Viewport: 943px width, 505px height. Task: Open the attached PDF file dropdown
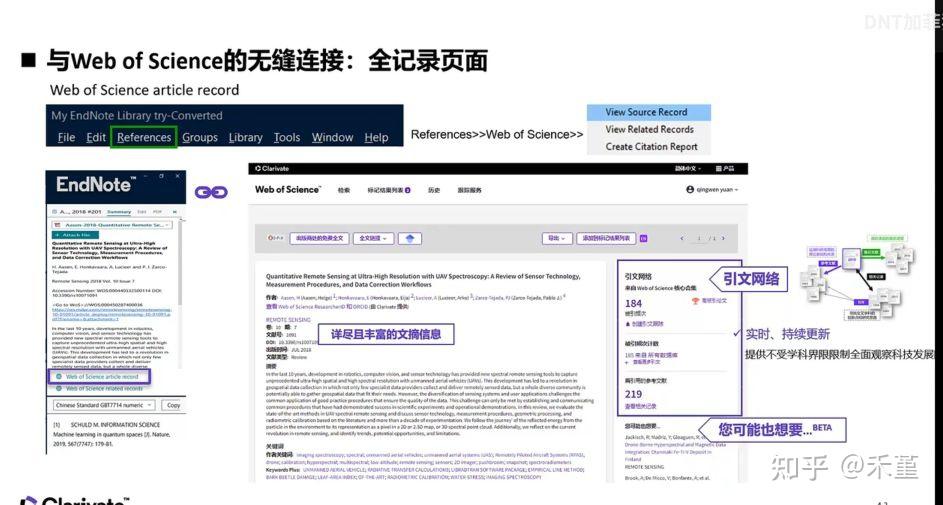tap(113, 225)
